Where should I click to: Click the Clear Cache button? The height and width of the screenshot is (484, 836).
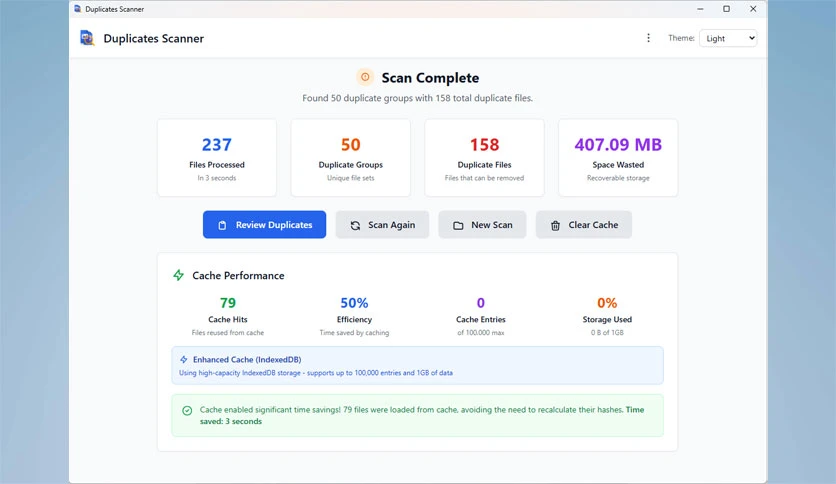583,224
